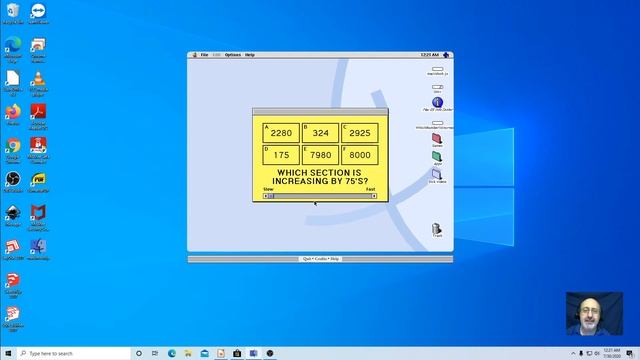Screen dimensions: 640x360
Task: Select section E showing 7980
Action: 320,155
